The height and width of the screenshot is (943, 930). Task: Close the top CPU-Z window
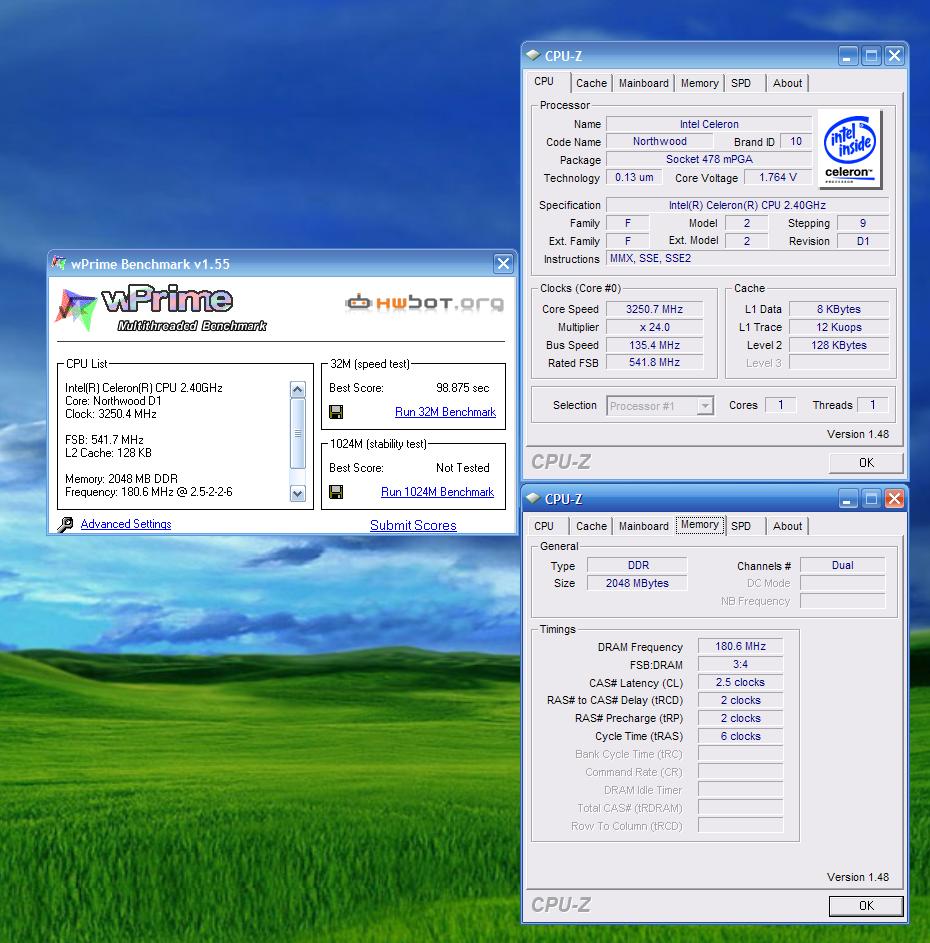(x=895, y=56)
